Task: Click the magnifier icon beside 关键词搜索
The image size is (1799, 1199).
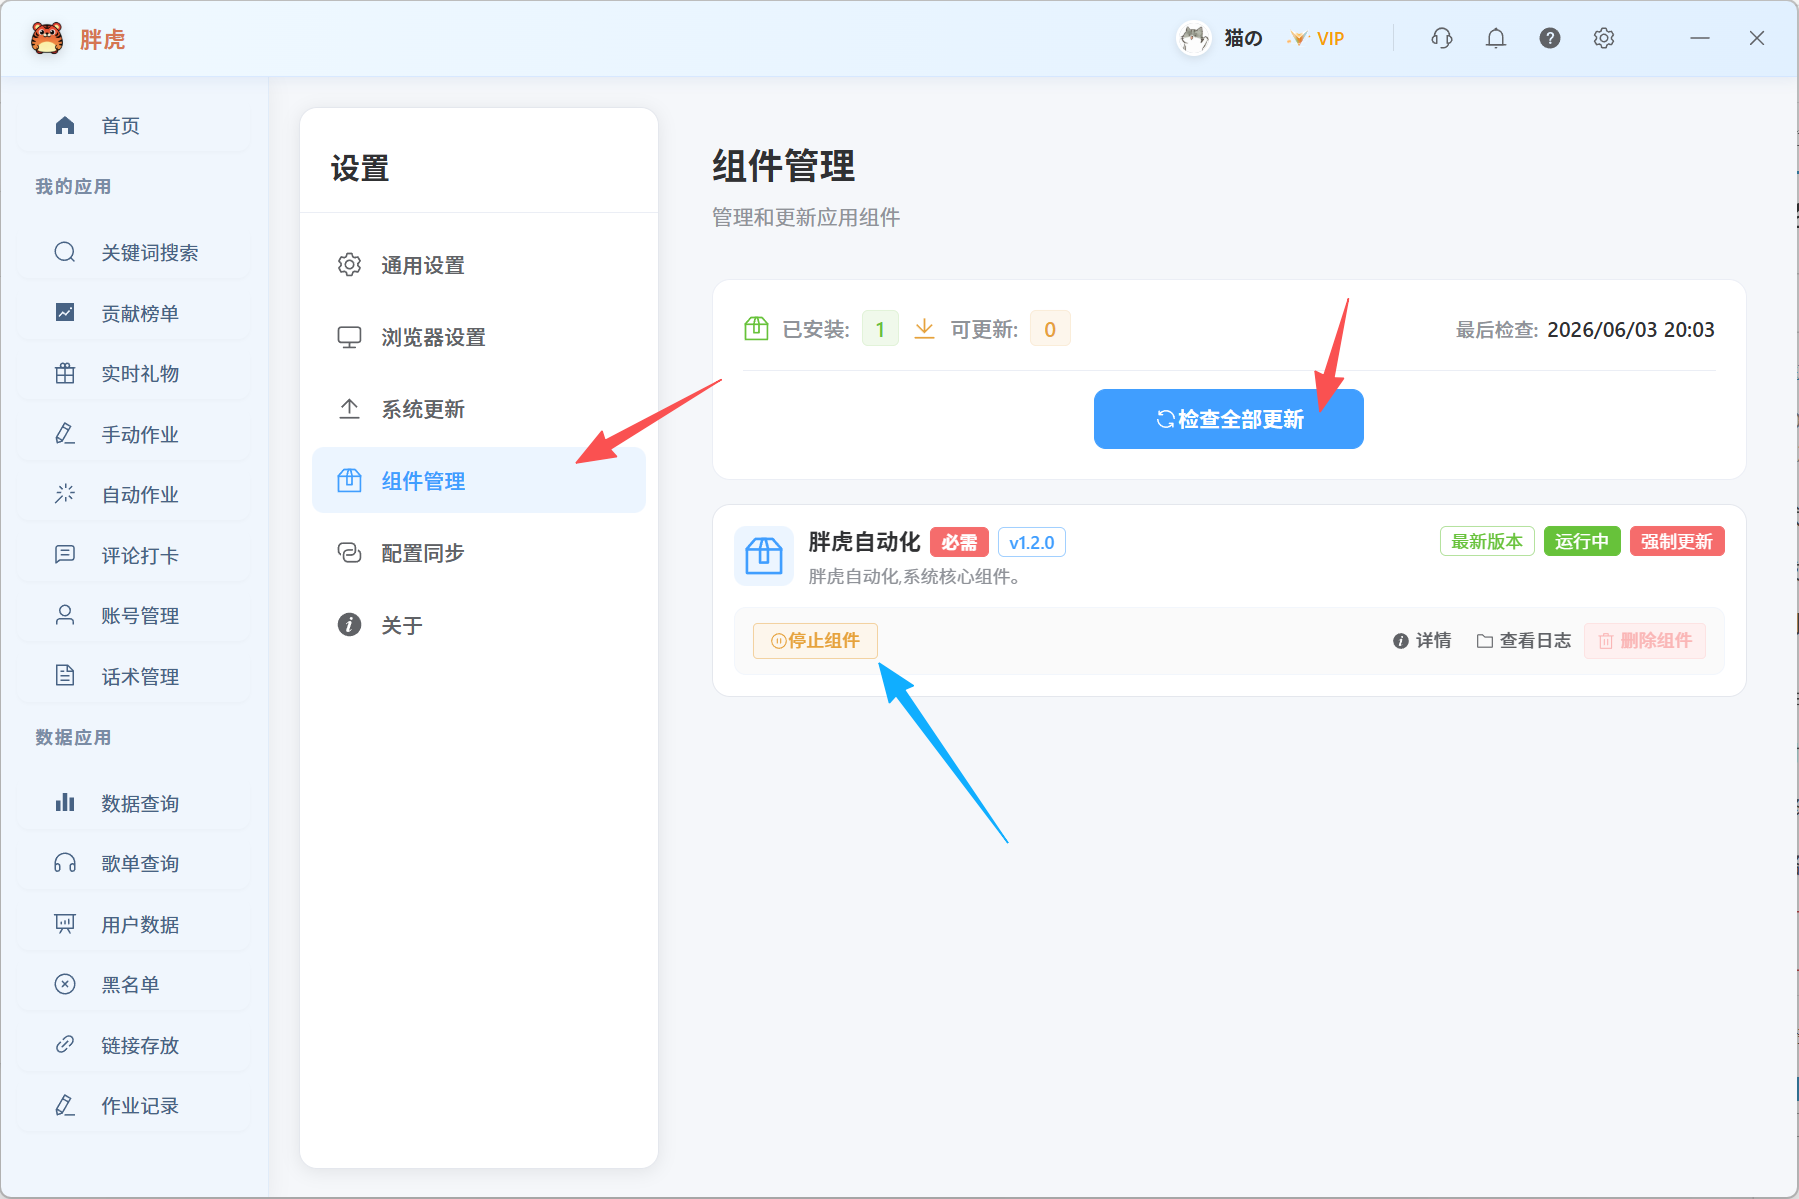Action: coord(65,252)
